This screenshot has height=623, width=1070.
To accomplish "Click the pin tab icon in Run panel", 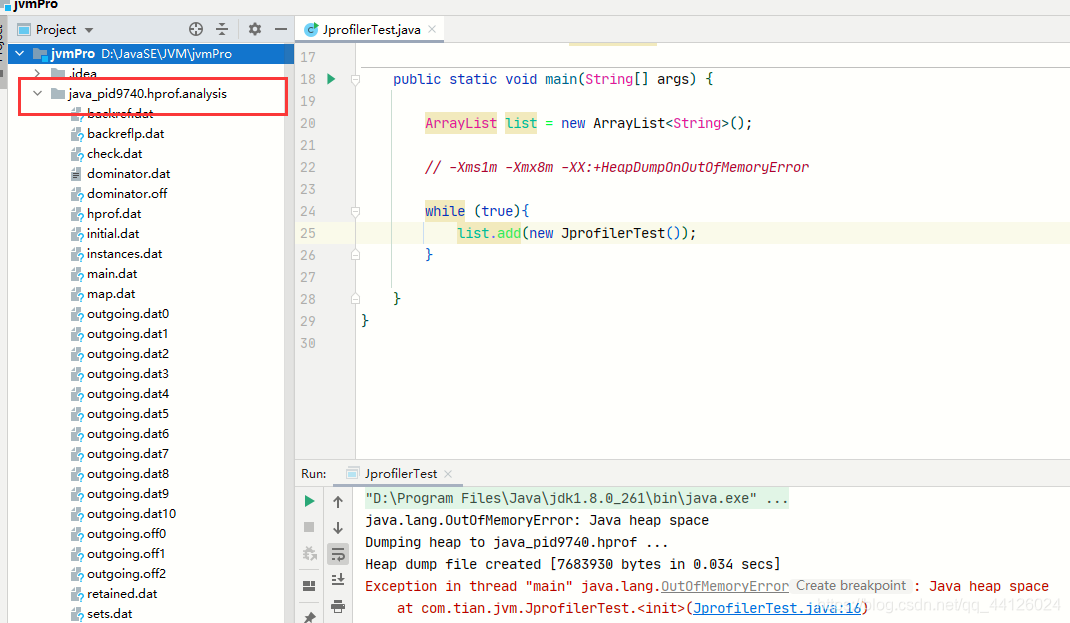I will [x=309, y=617].
